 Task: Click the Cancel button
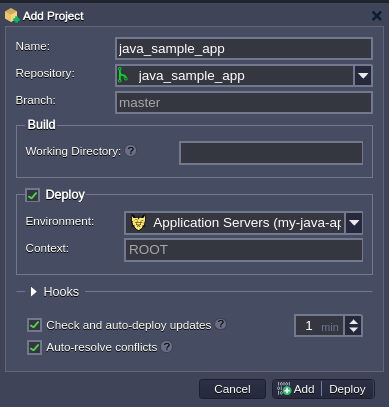232,389
